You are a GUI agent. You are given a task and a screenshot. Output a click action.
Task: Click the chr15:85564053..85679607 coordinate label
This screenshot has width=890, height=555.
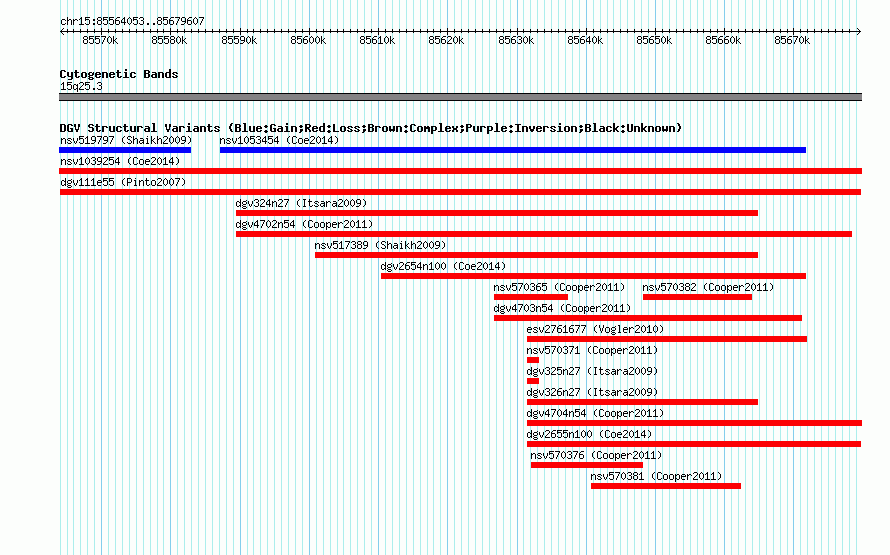132,21
